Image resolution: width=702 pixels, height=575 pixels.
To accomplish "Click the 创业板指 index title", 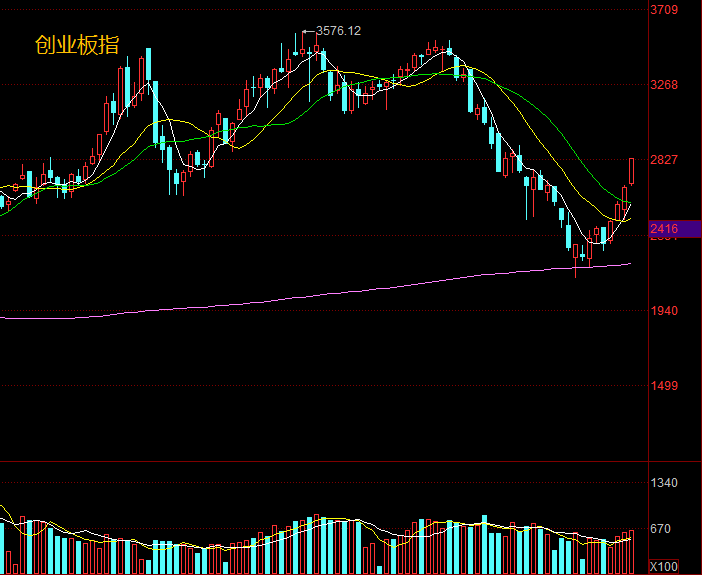I will pyautogui.click(x=77, y=45).
